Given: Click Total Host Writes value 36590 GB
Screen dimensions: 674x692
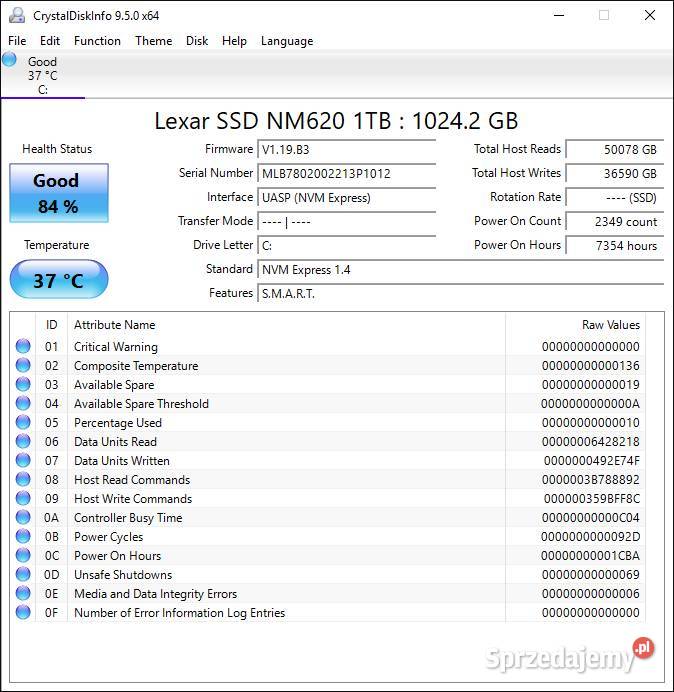Looking at the screenshot, I should pos(614,173).
